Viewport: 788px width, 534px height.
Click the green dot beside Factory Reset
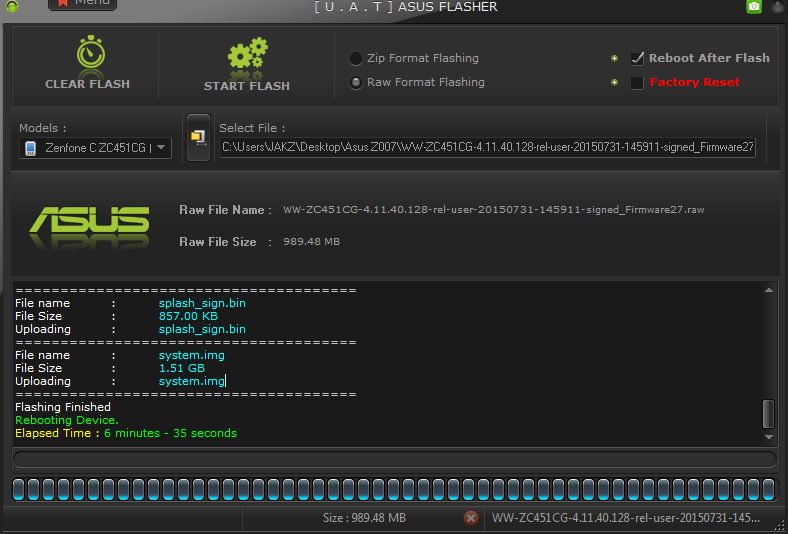click(614, 82)
